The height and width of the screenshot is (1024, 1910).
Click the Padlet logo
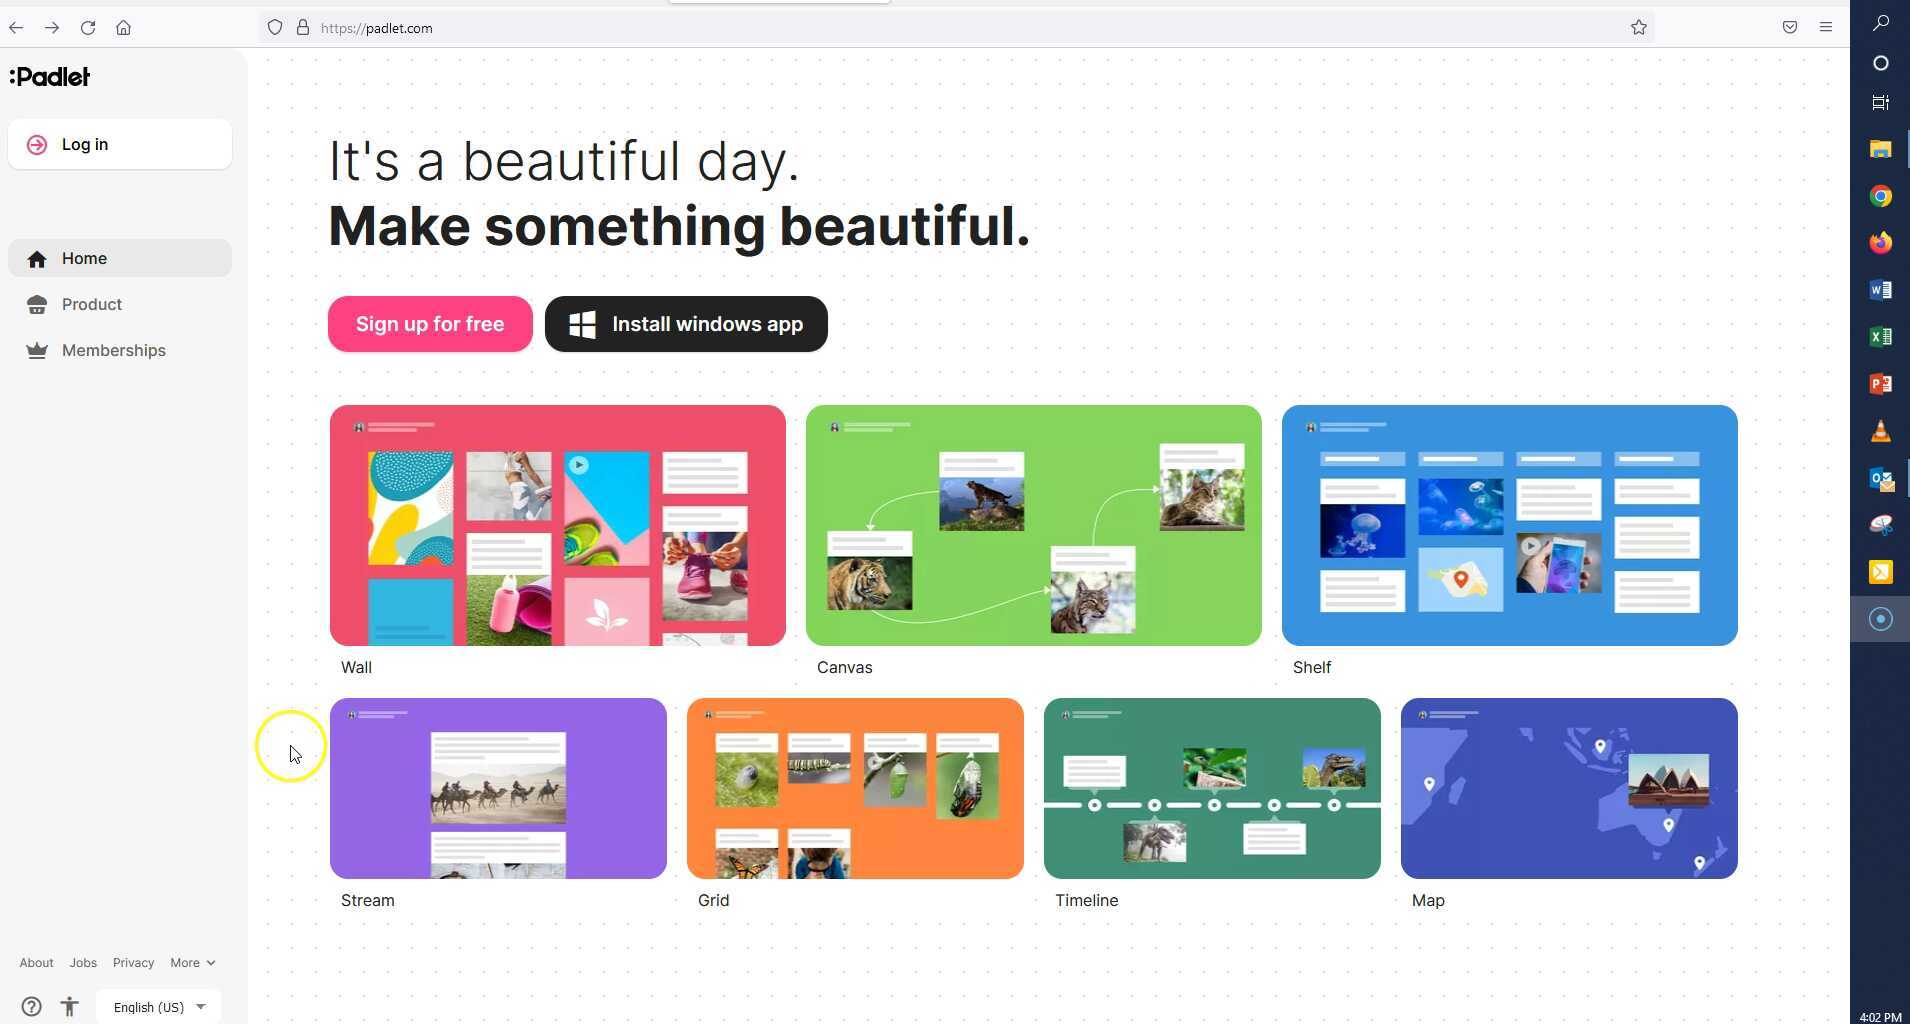[48, 76]
